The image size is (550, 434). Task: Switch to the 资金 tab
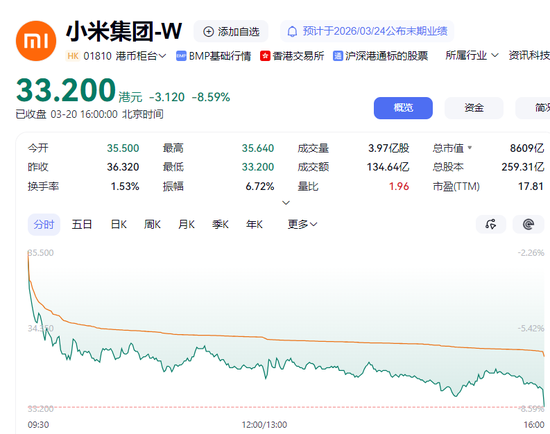coord(474,108)
